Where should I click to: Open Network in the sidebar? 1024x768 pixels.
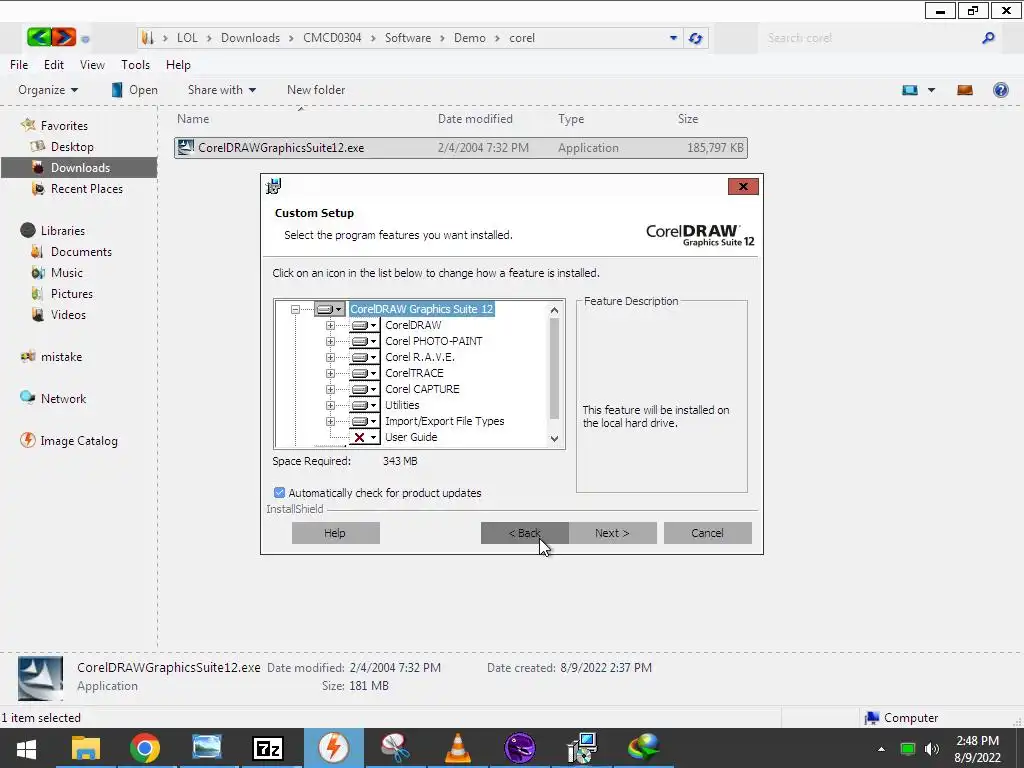pyautogui.click(x=63, y=398)
